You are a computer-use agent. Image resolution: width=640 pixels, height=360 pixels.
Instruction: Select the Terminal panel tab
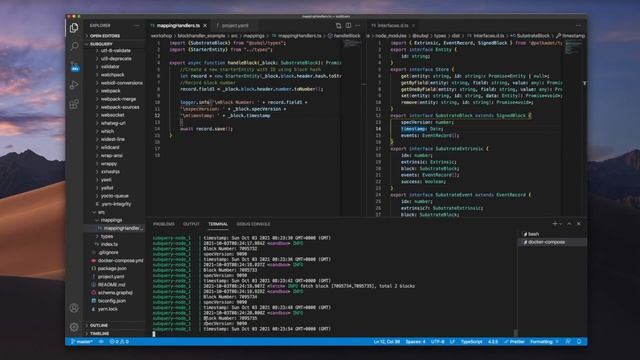pos(218,224)
